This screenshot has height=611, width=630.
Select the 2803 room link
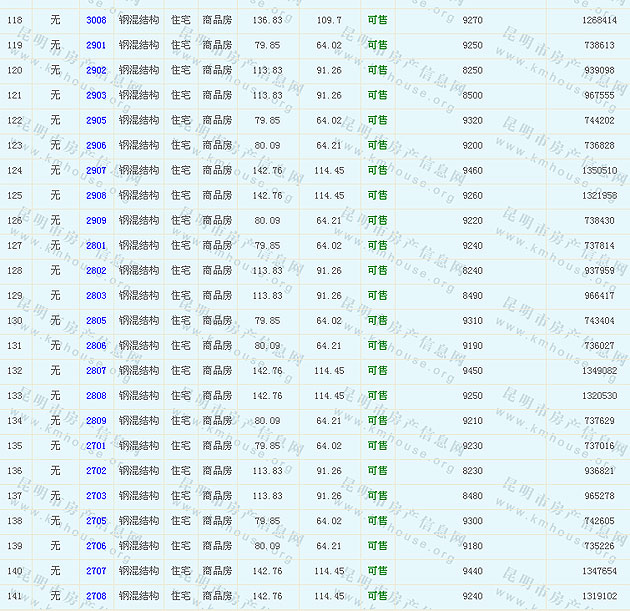point(96,295)
